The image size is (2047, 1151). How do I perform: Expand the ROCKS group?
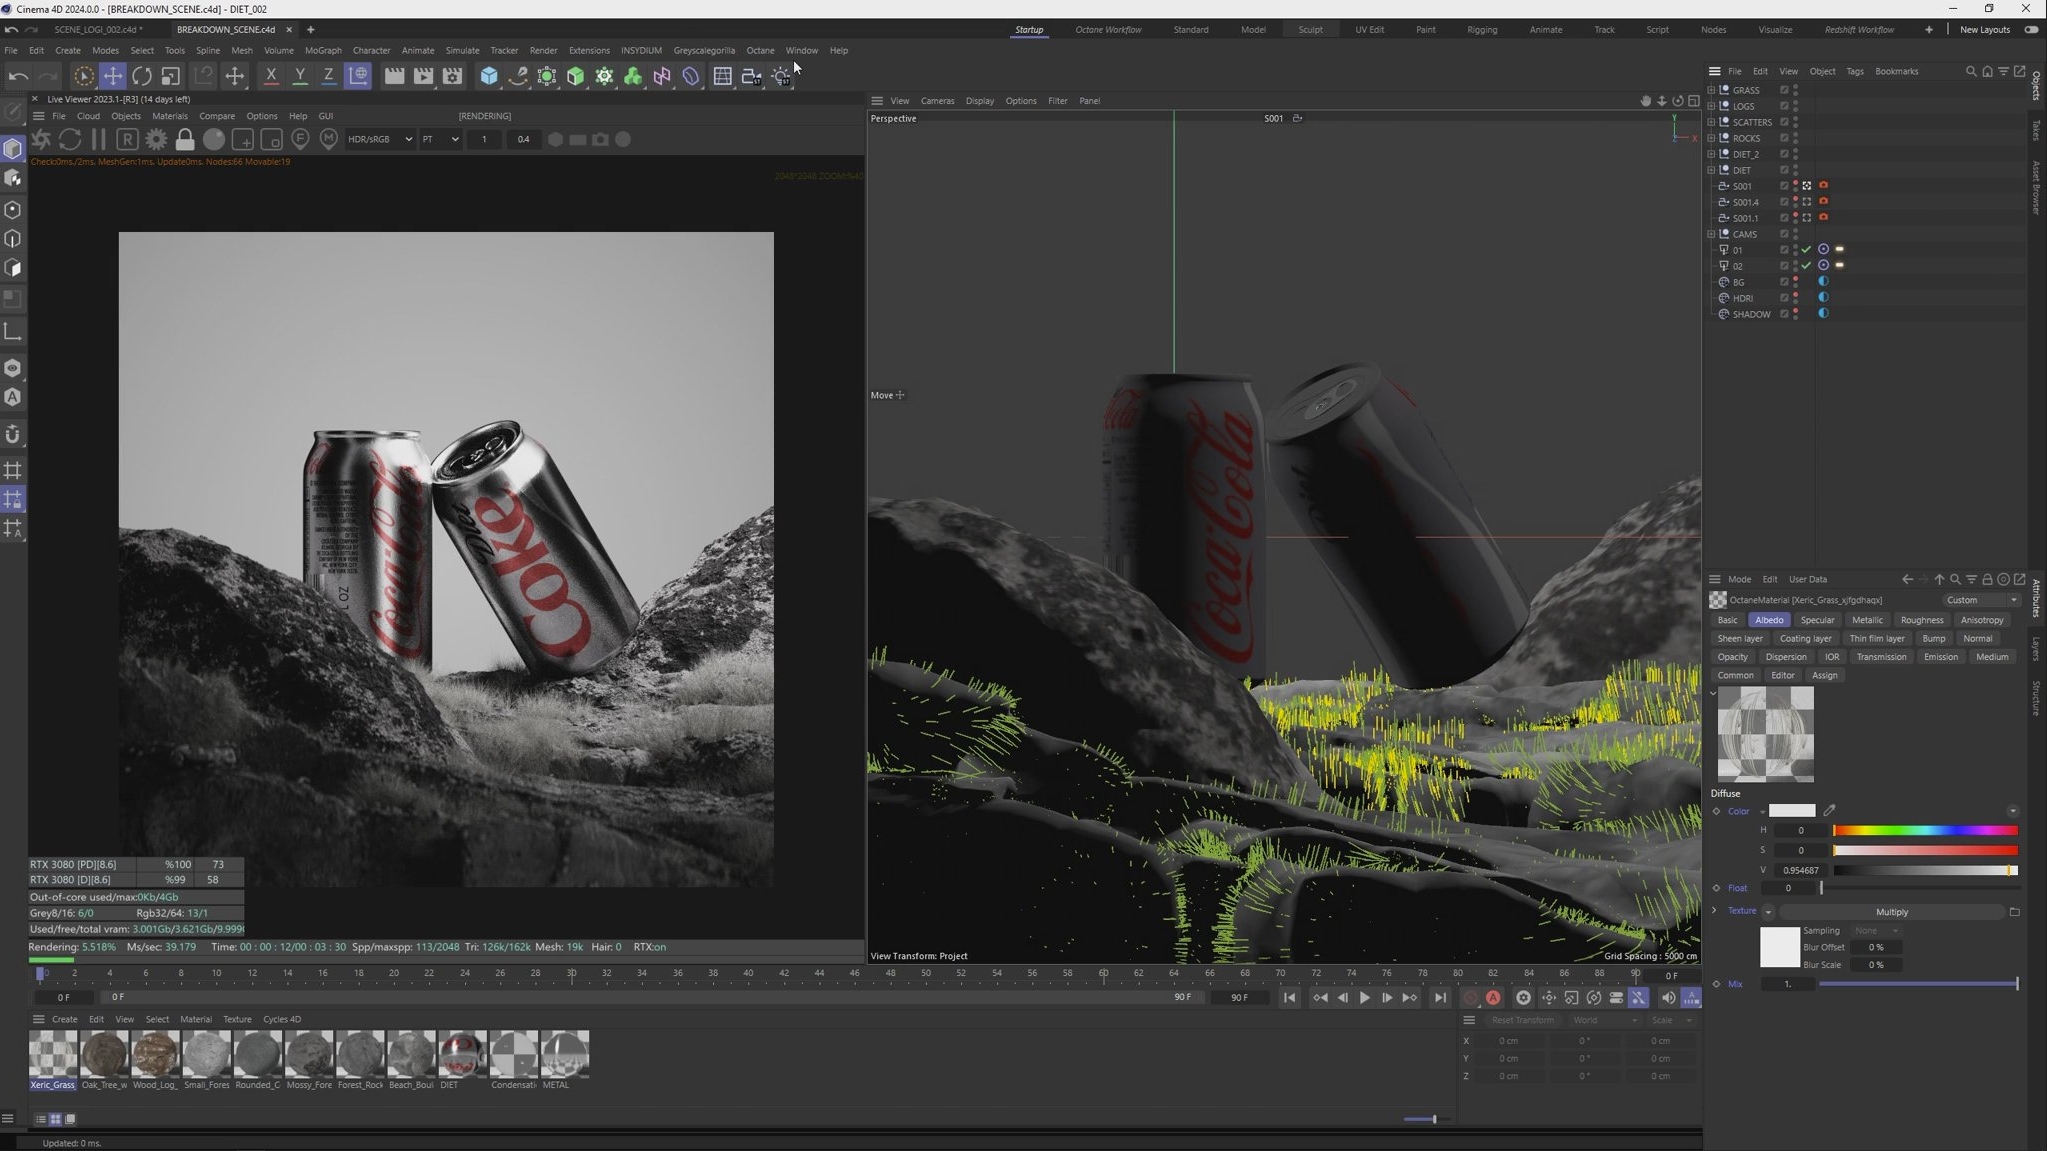point(1711,138)
